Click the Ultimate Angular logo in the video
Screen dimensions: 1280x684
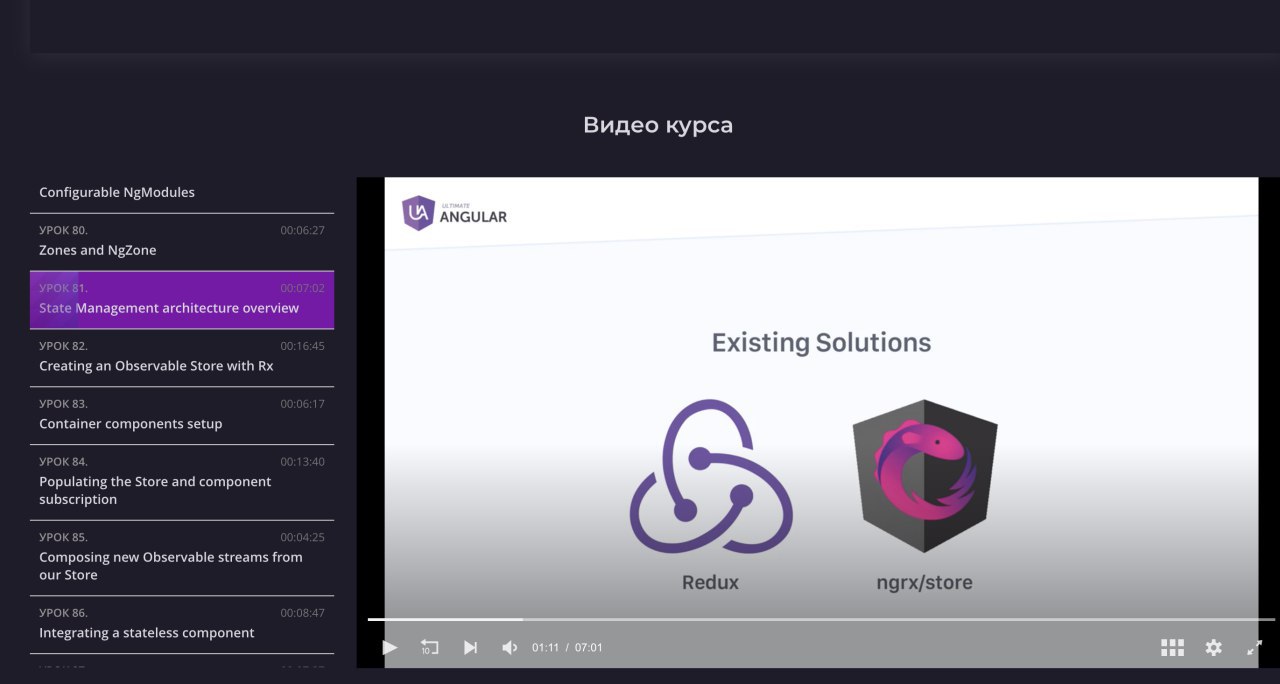(x=455, y=213)
